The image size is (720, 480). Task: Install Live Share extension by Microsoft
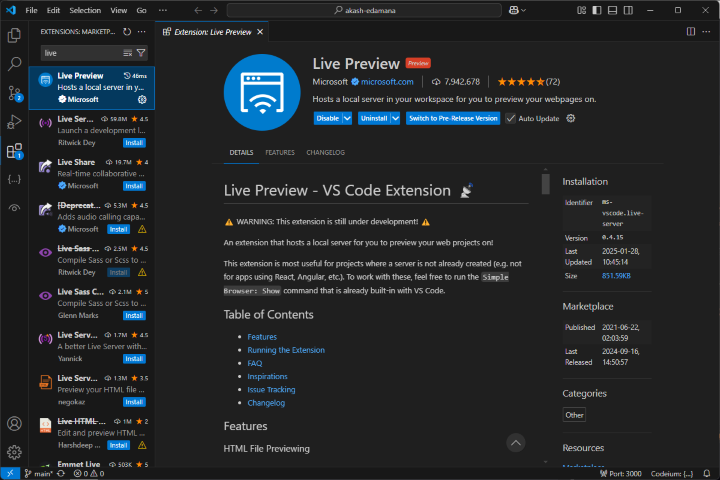pyautogui.click(x=134, y=186)
